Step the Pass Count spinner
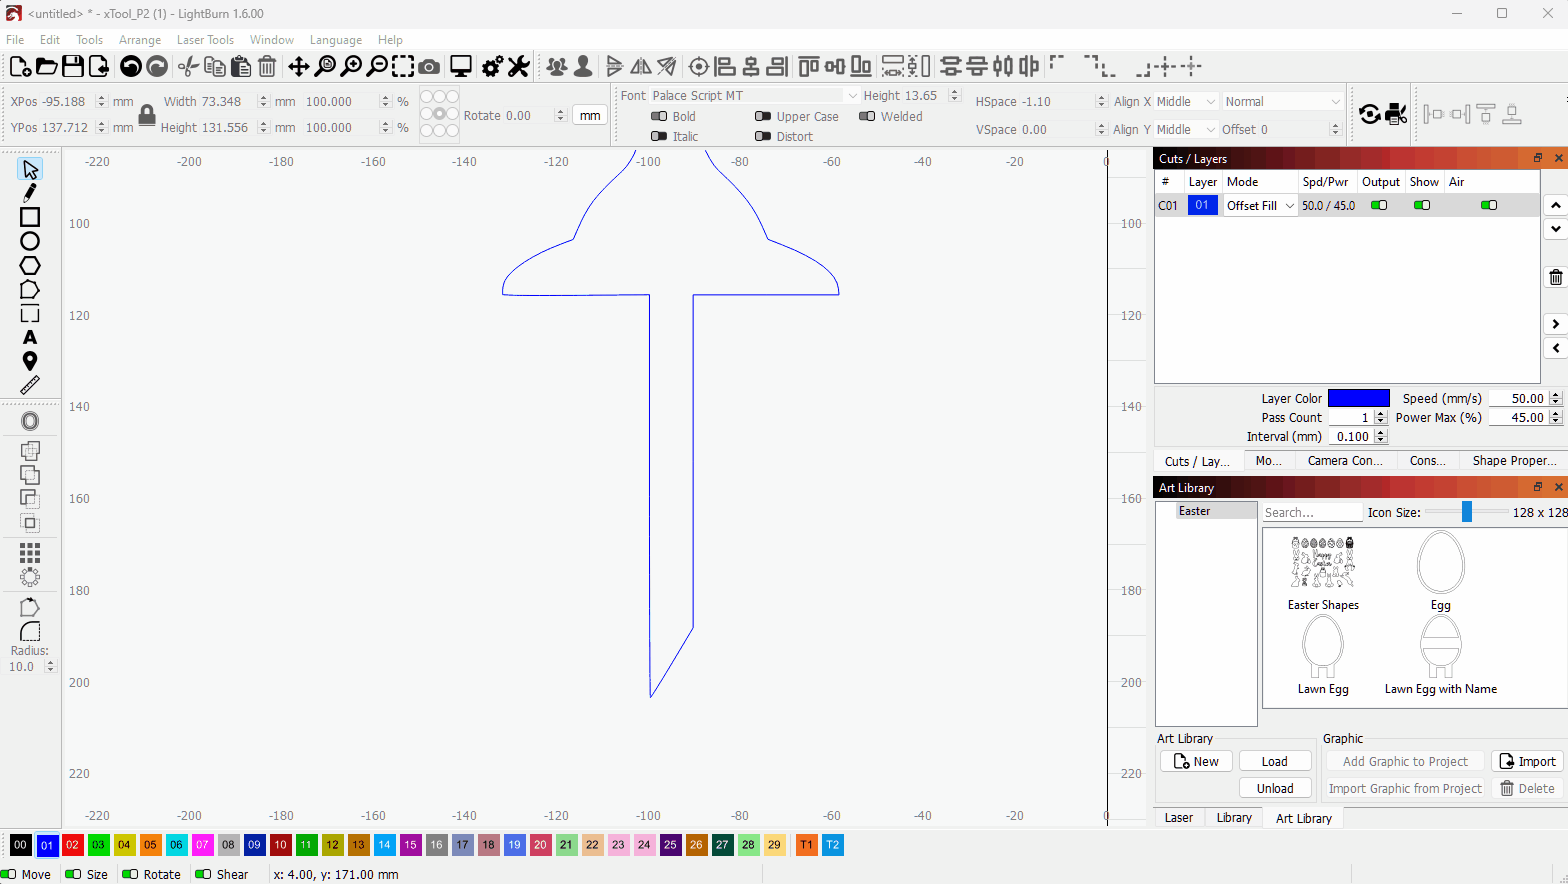Viewport: 1568px width, 884px height. pyautogui.click(x=1380, y=418)
